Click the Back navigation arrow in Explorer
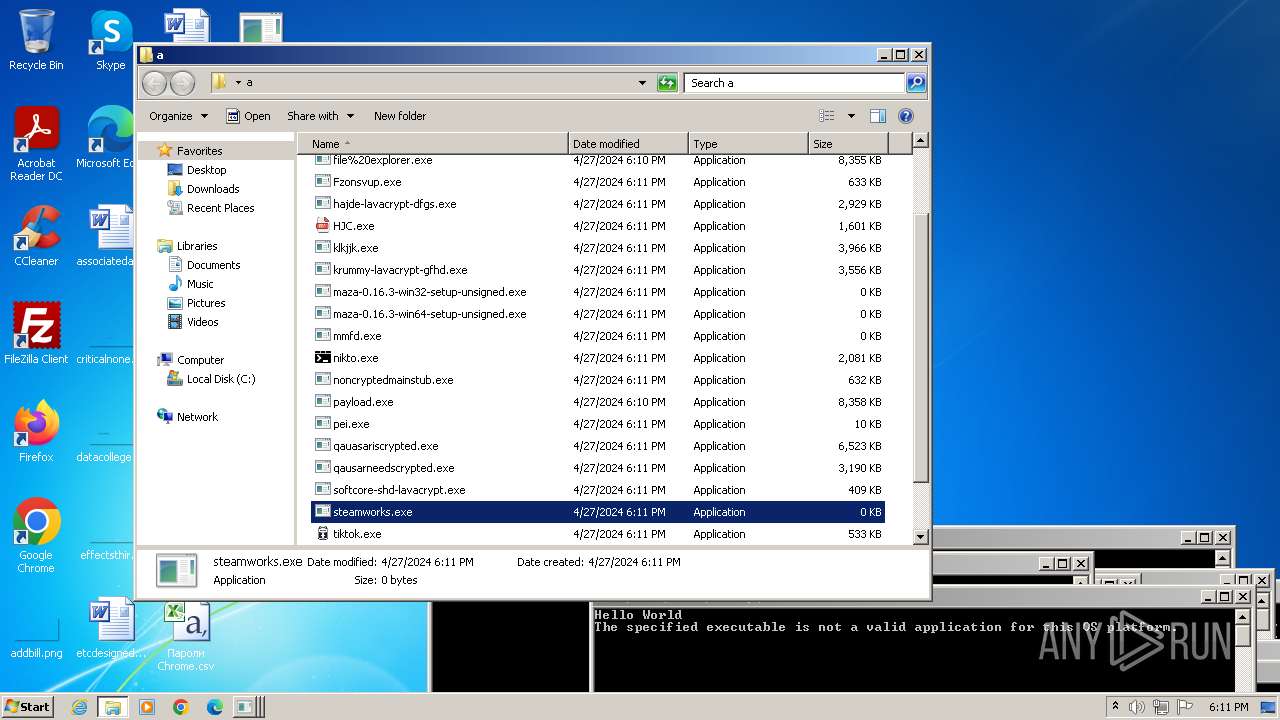Image resolution: width=1280 pixels, height=720 pixels. click(154, 83)
